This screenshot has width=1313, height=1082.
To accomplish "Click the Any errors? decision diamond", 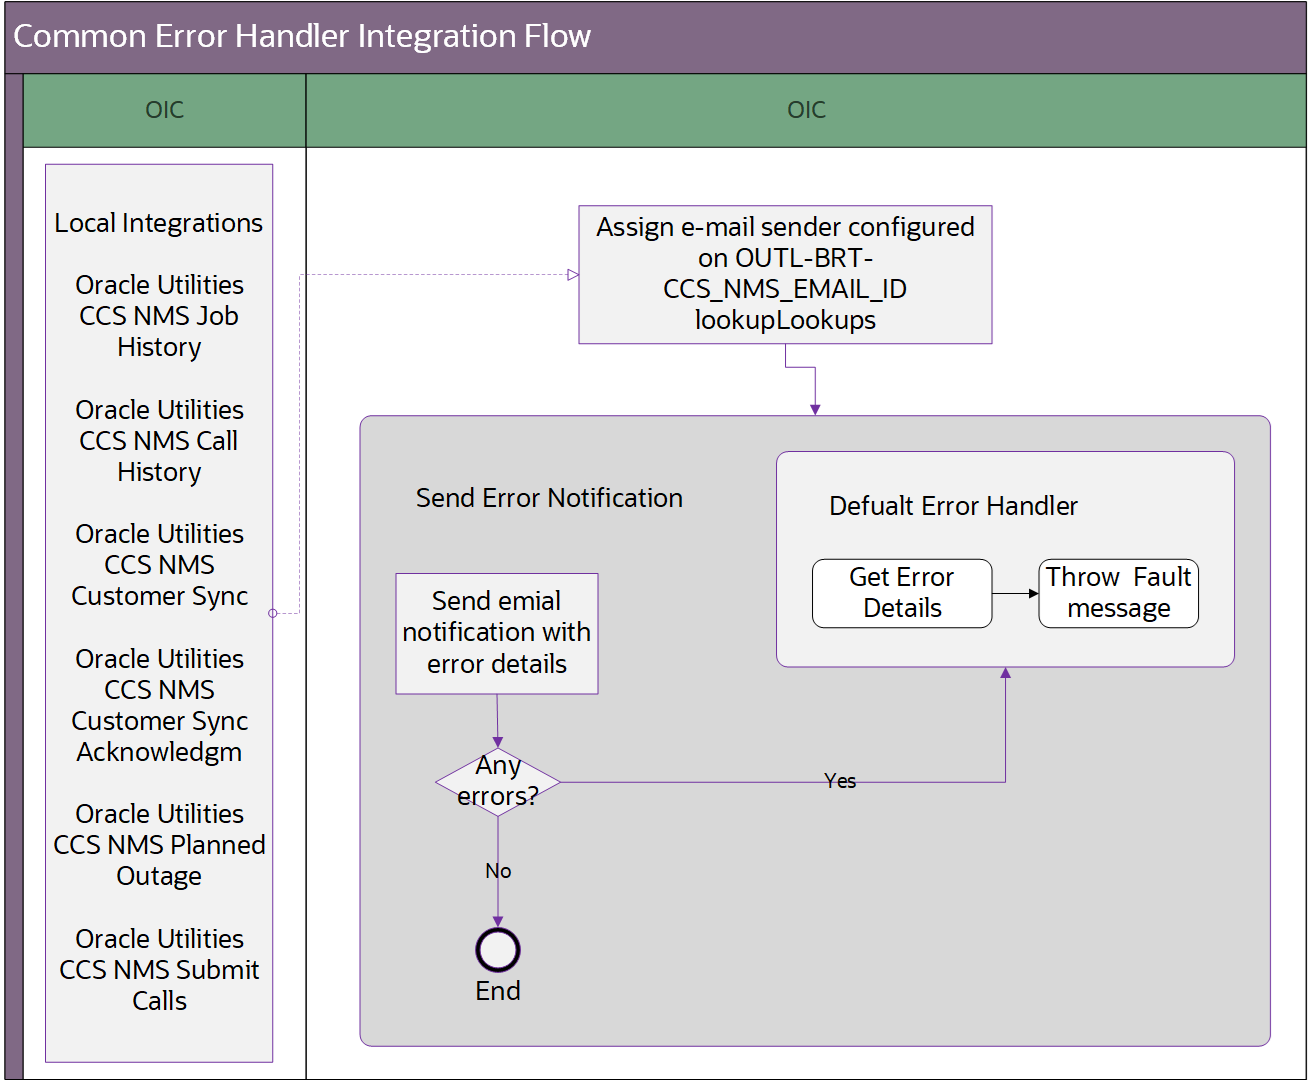I will [497, 781].
